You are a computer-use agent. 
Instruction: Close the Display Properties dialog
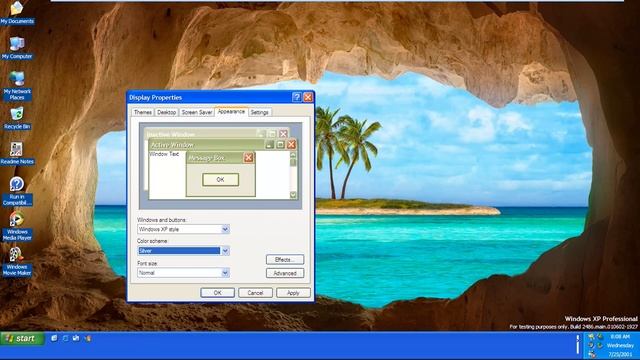(x=308, y=97)
